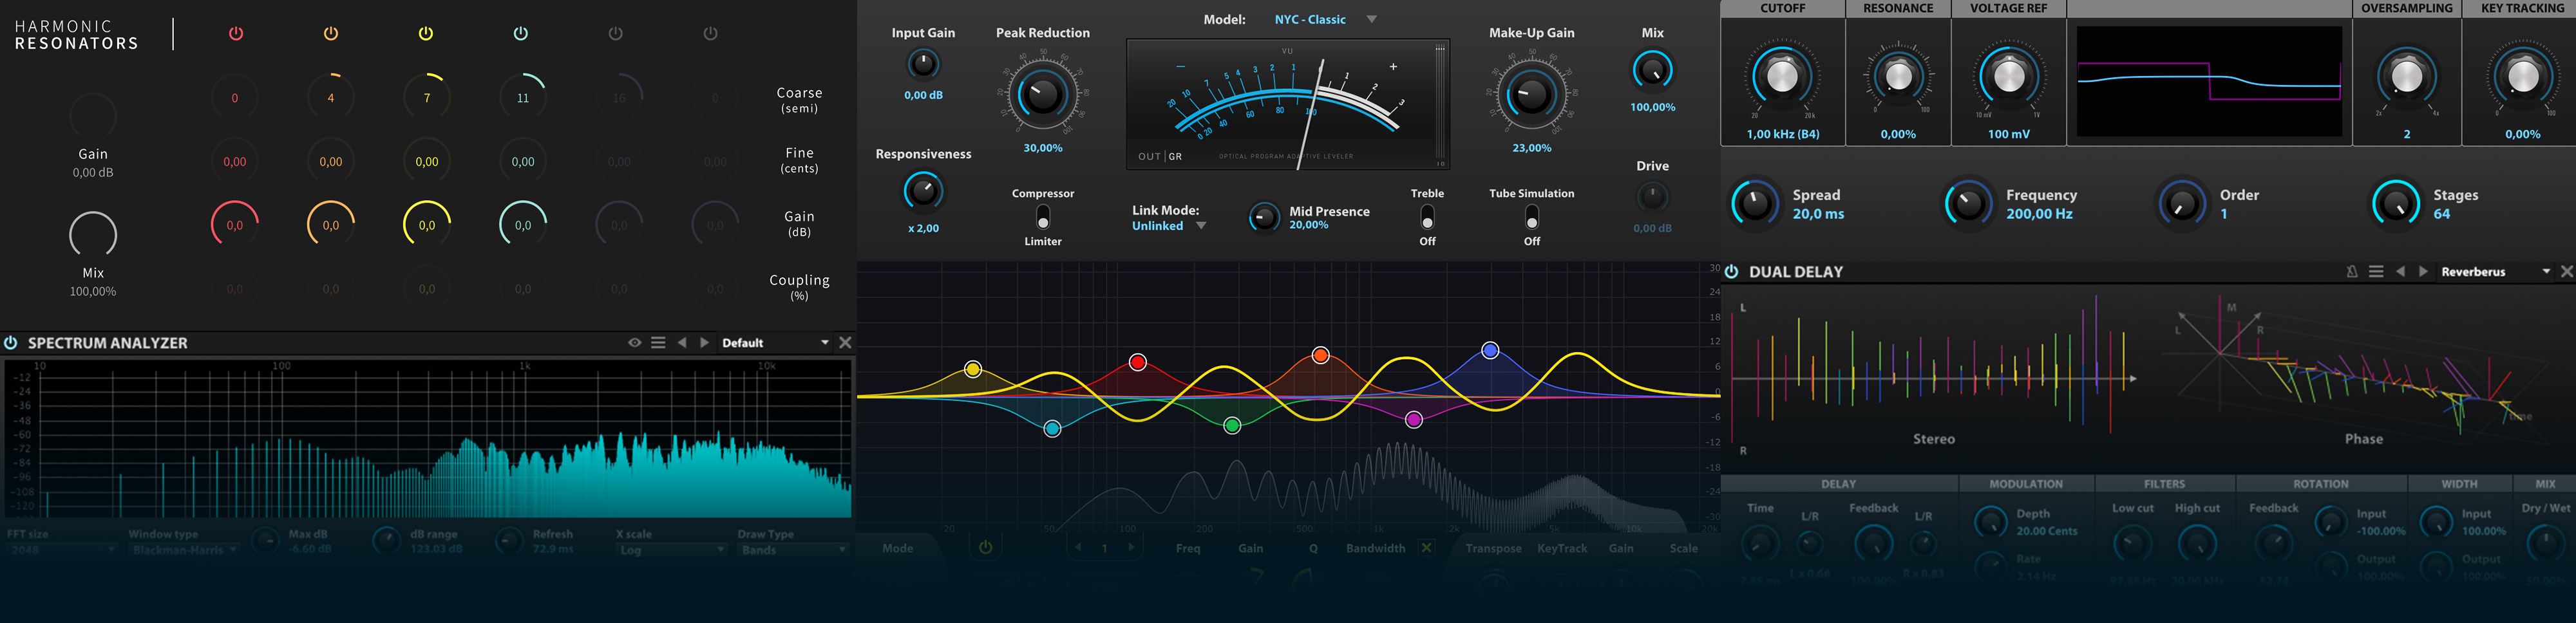Screen dimensions: 2576x623
Task: Click the OUT meter mode label
Action: click(x=1149, y=157)
